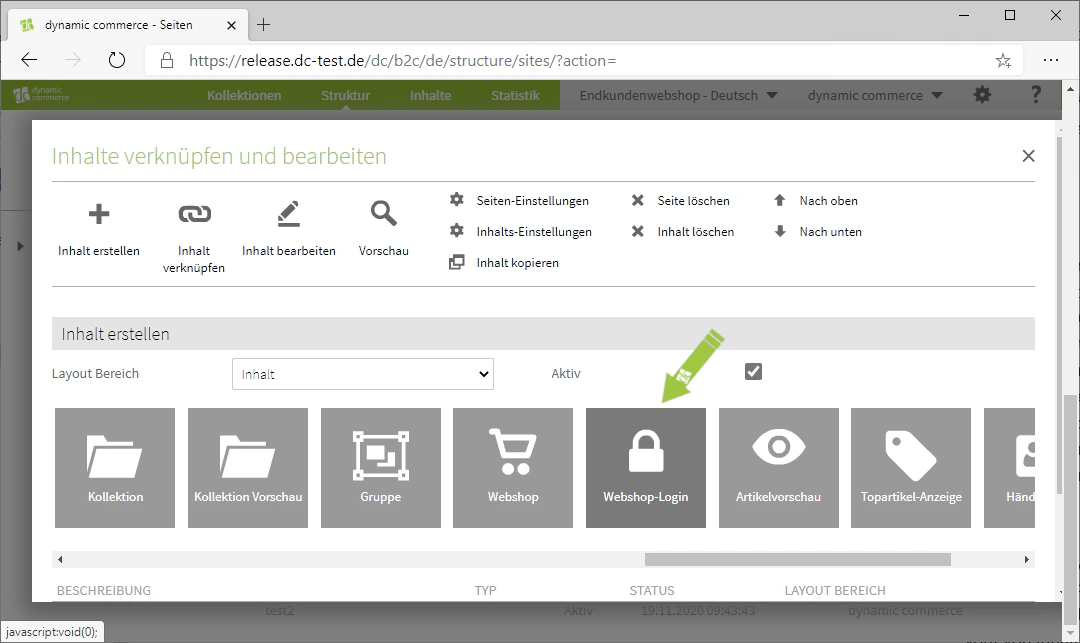This screenshot has width=1080, height=643.
Task: Open the Struktur menu
Action: [346, 96]
